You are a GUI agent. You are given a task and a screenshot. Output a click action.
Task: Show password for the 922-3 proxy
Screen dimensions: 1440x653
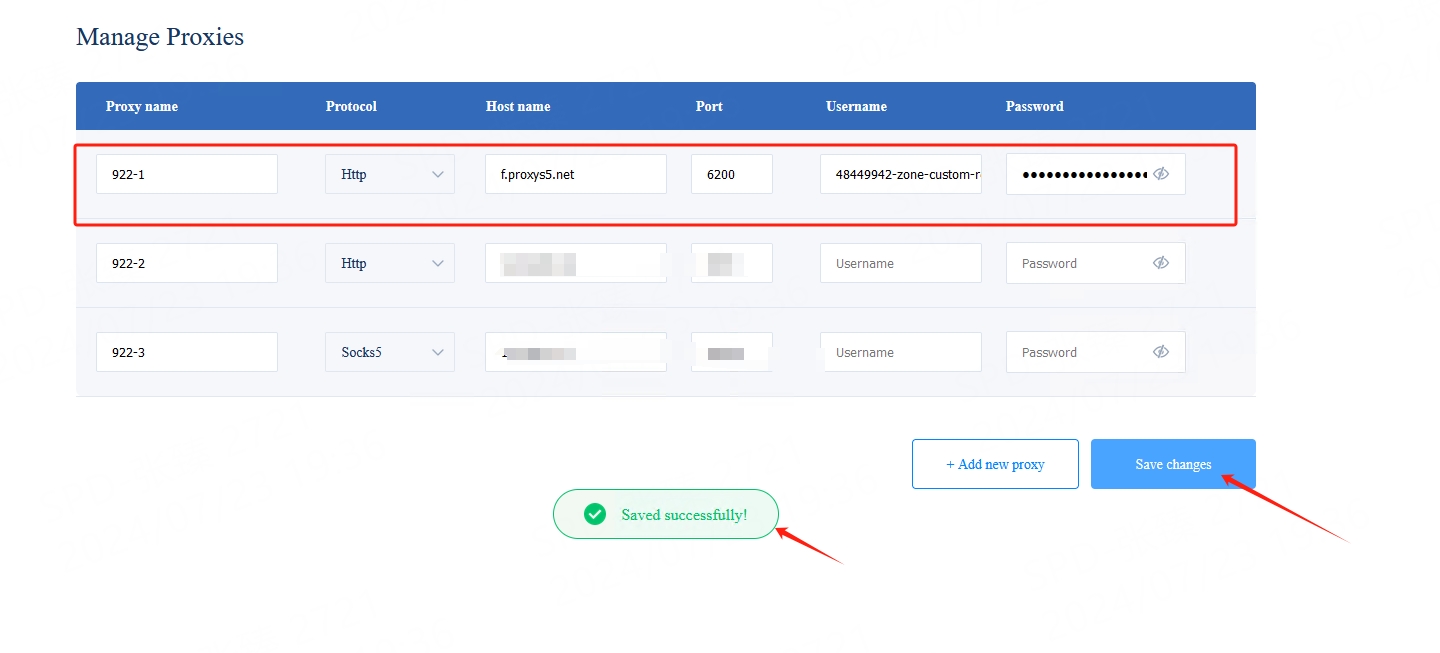click(1160, 352)
